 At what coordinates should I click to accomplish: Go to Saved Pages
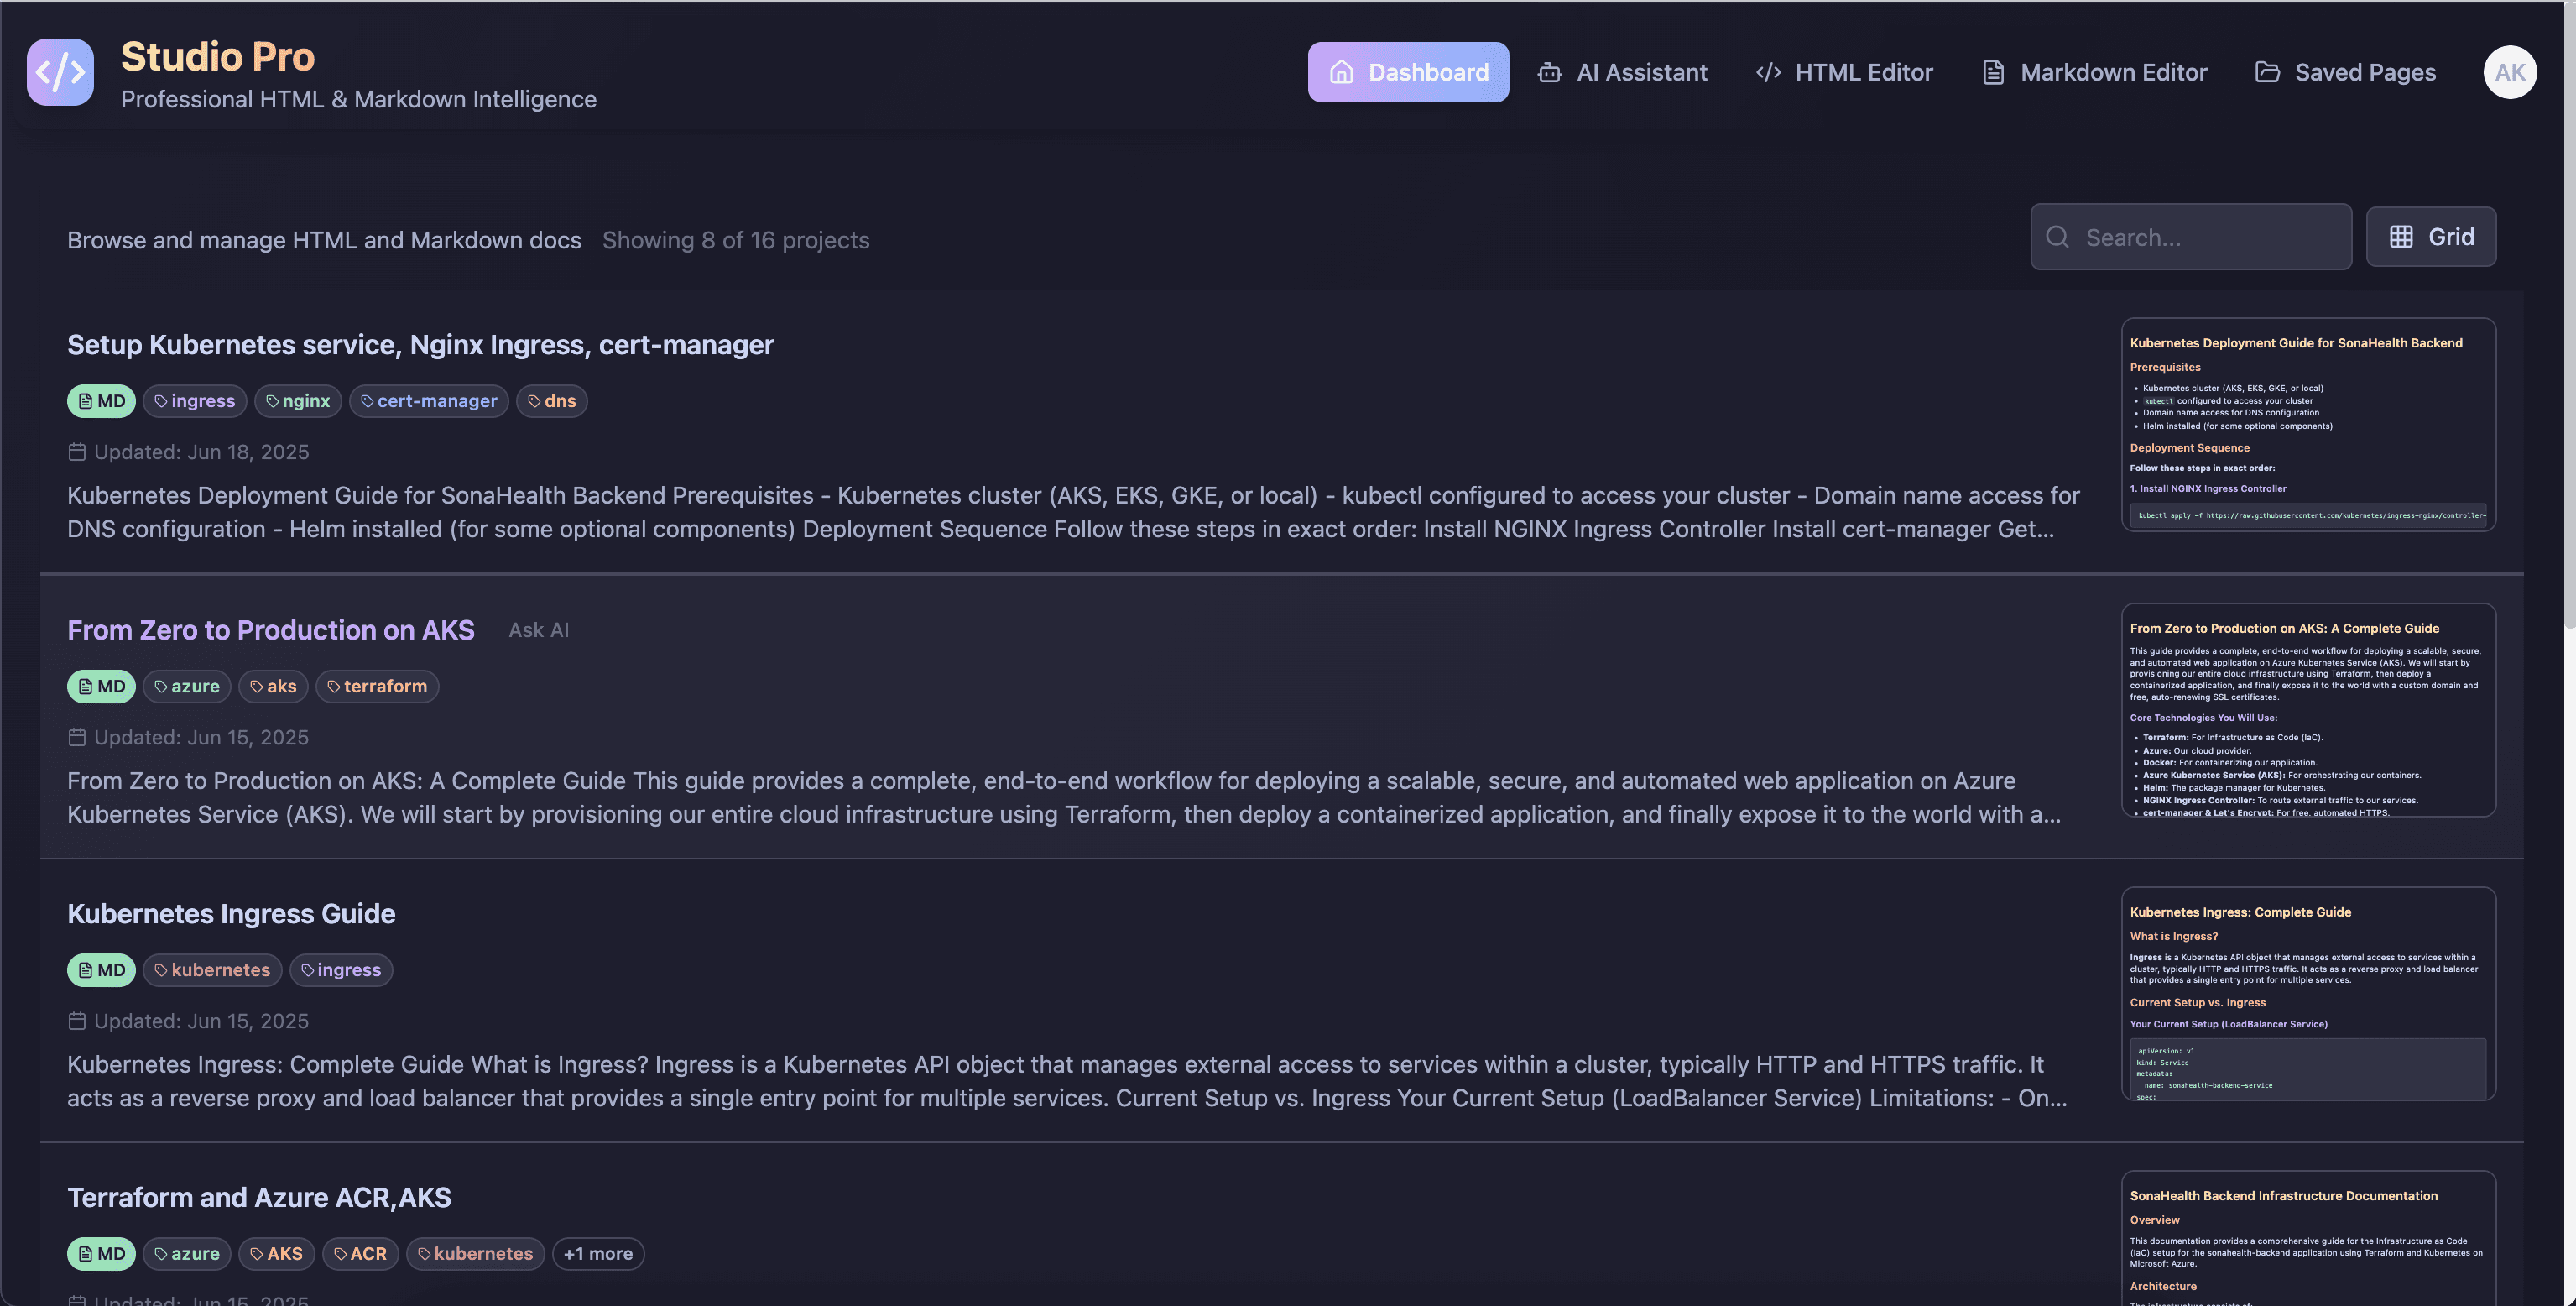(2345, 72)
